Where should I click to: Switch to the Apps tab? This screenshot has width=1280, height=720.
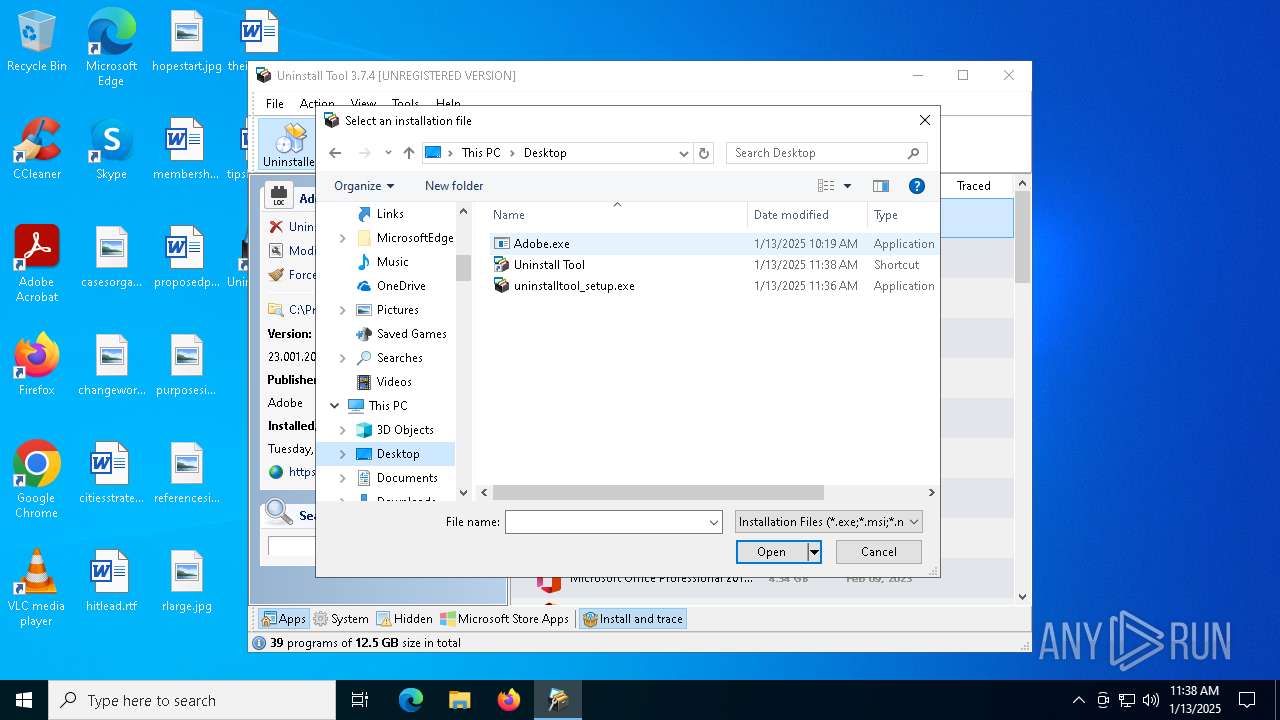[x=284, y=619]
